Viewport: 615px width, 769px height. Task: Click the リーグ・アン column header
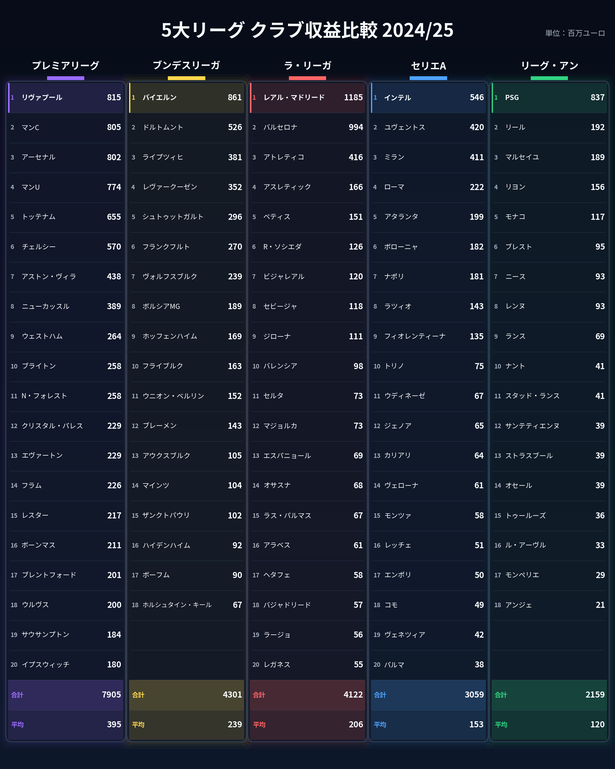click(549, 65)
